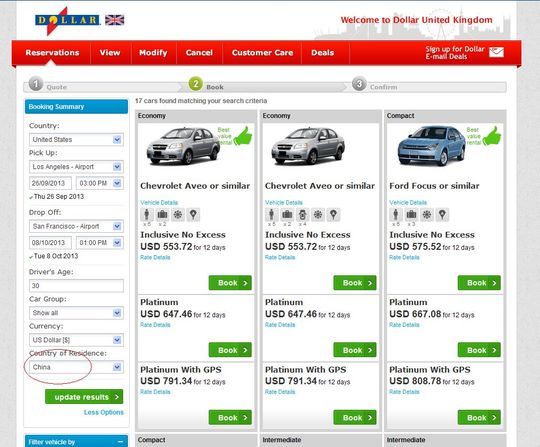
Task: Click location pin icon on Ford Focus card
Action: (x=442, y=215)
